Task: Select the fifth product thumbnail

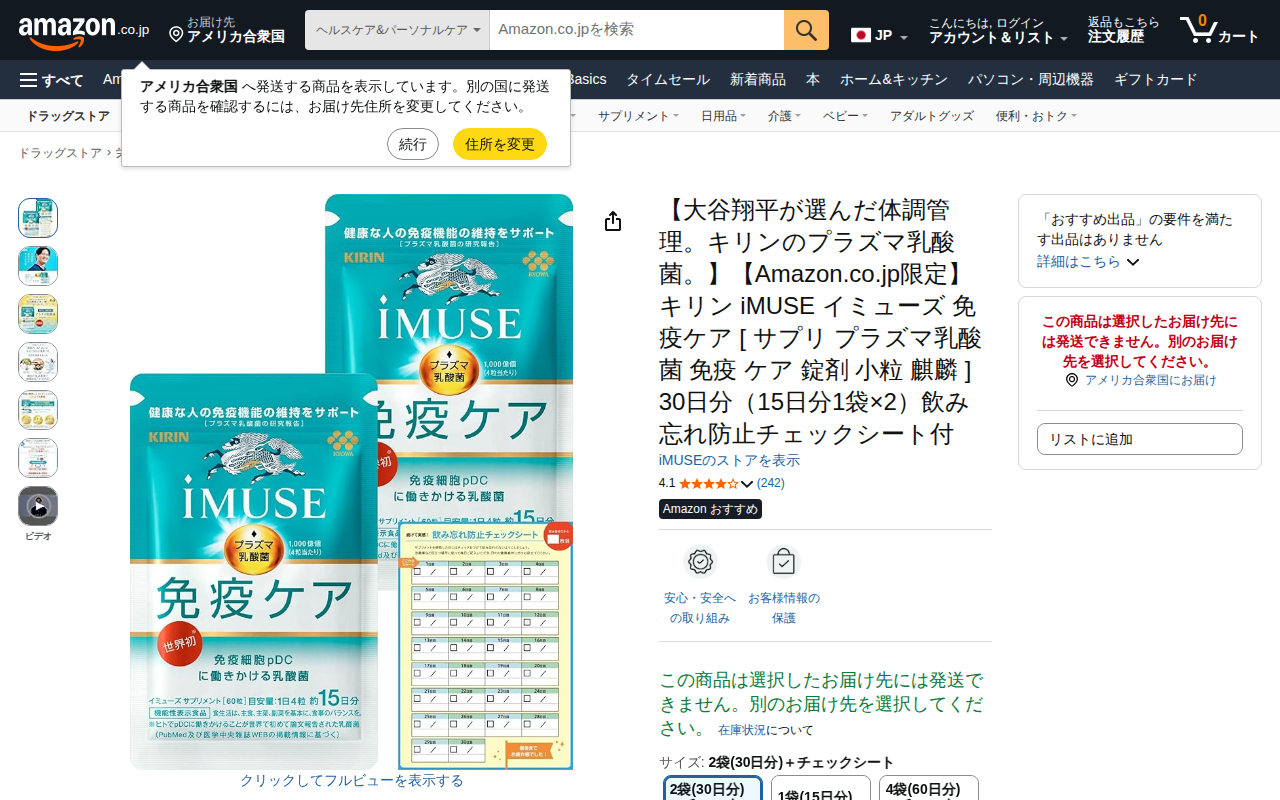Action: click(38, 410)
